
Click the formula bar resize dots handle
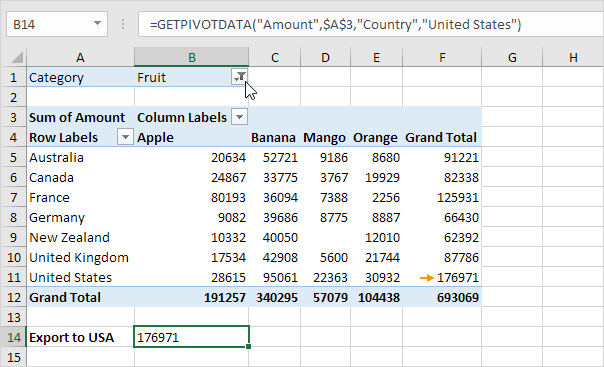[123, 24]
